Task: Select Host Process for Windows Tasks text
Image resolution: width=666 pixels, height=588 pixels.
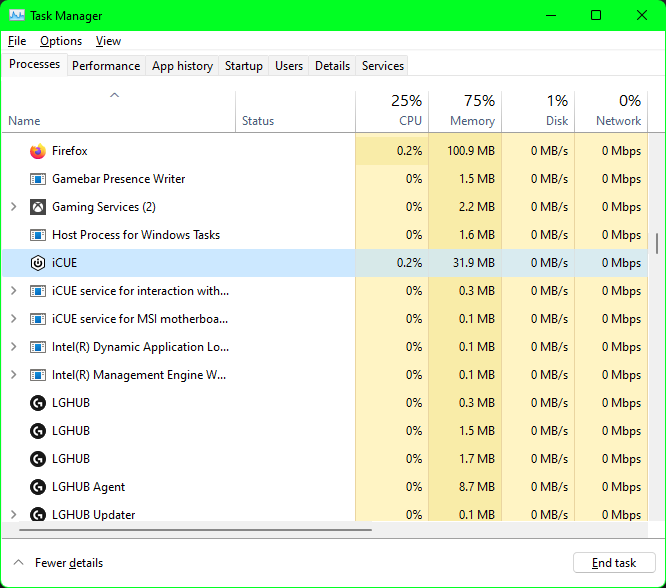Action: [x=136, y=235]
